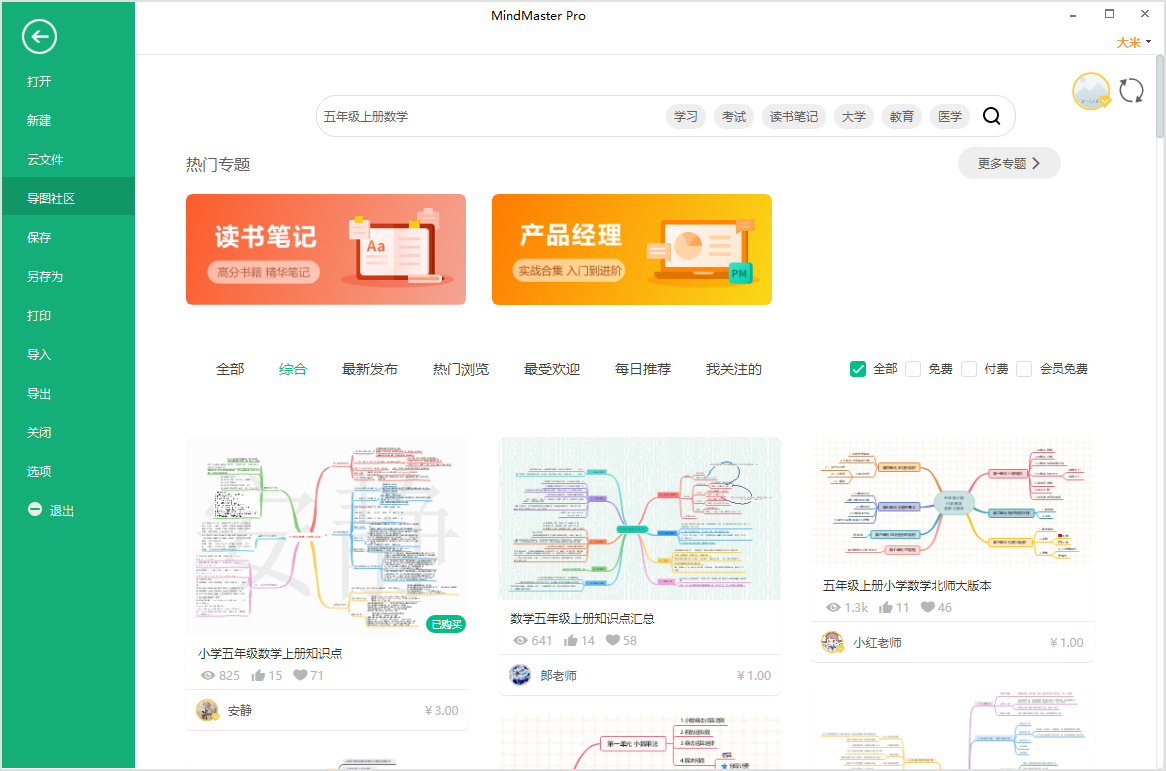Uncheck the 全部 price filter checkbox
Viewport: 1166px width, 771px height.
858,369
